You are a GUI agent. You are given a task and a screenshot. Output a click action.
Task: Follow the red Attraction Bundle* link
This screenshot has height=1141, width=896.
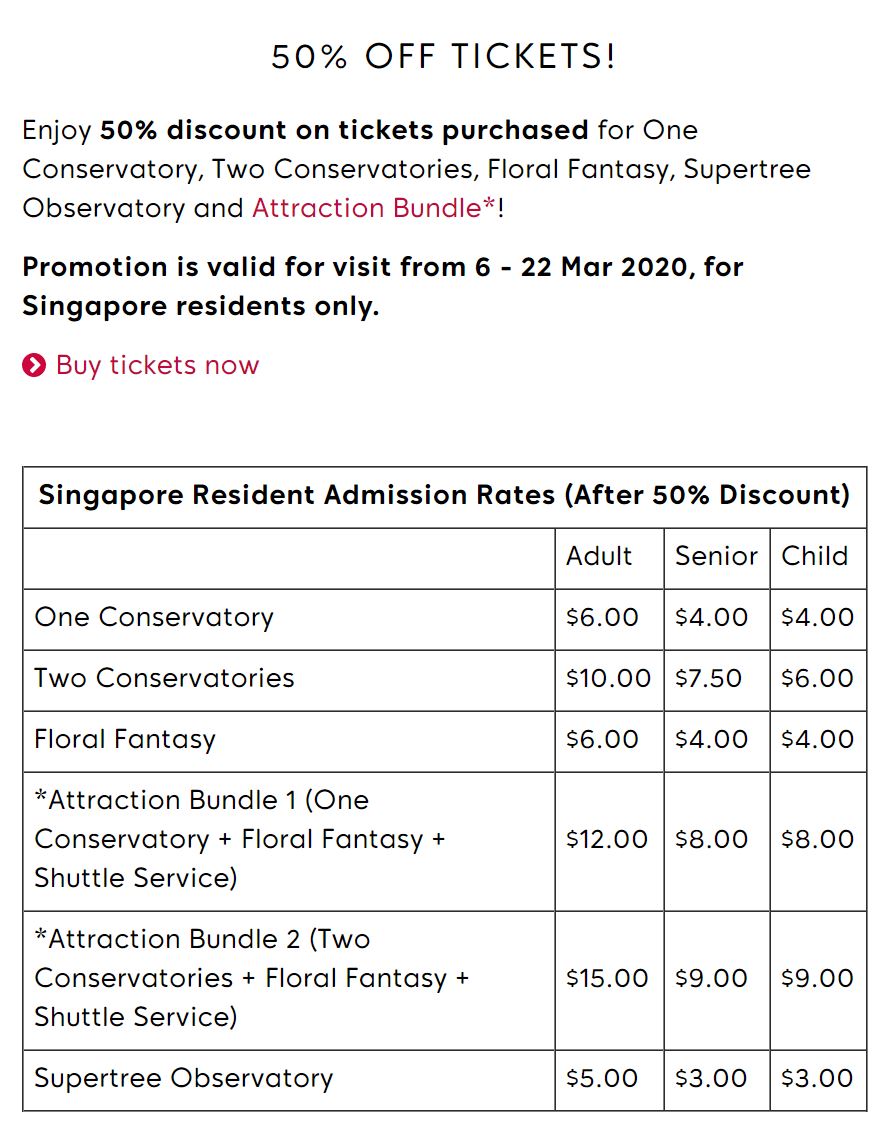tap(374, 208)
